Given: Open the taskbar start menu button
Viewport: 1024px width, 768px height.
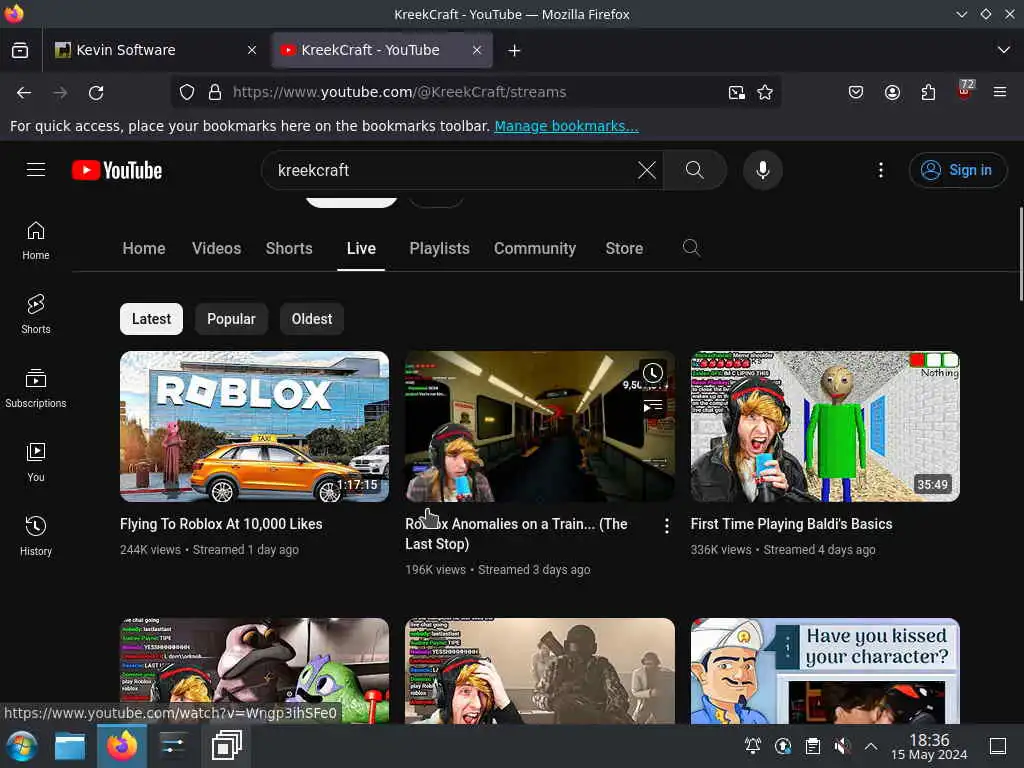Looking at the screenshot, I should 22,746.
